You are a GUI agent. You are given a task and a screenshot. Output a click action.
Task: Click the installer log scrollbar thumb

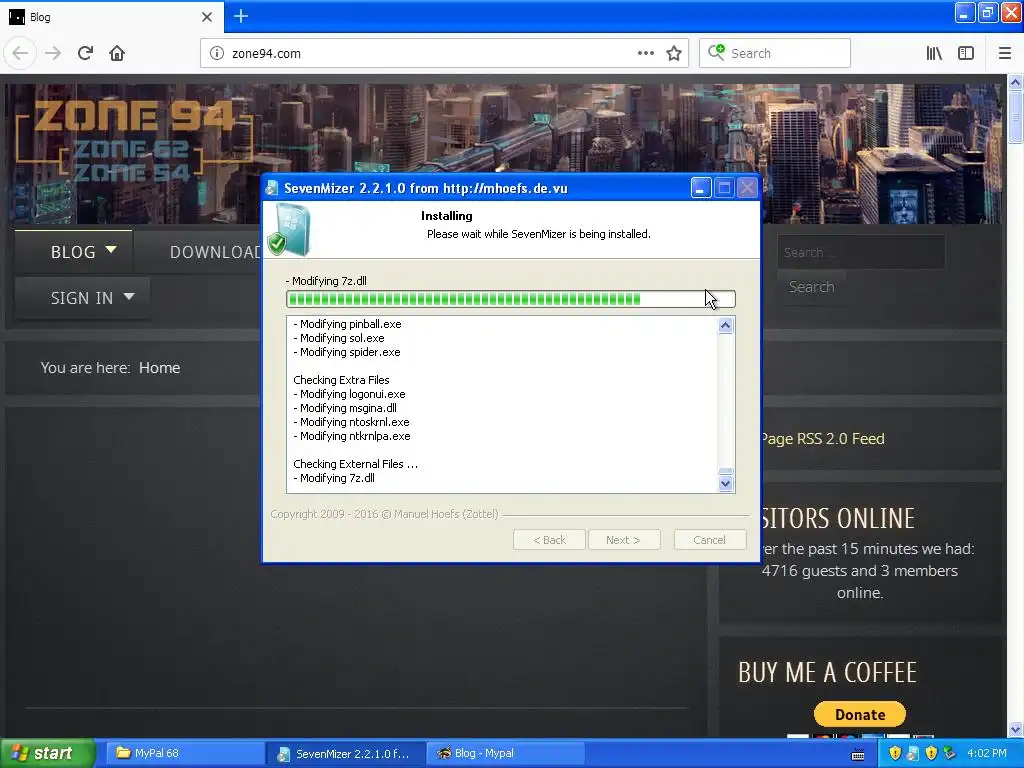click(726, 472)
